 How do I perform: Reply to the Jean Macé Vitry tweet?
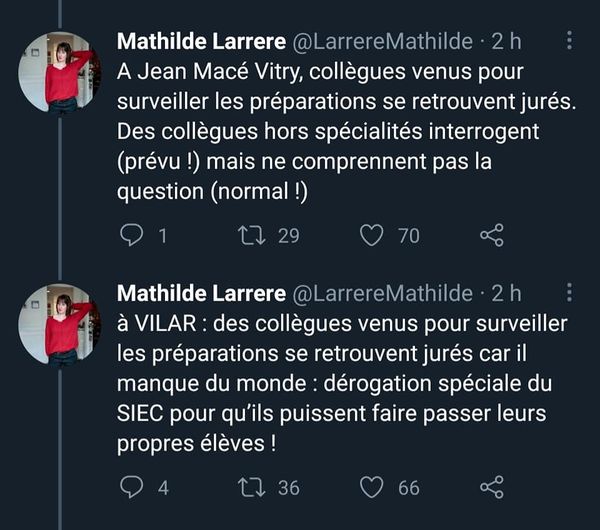pos(132,235)
